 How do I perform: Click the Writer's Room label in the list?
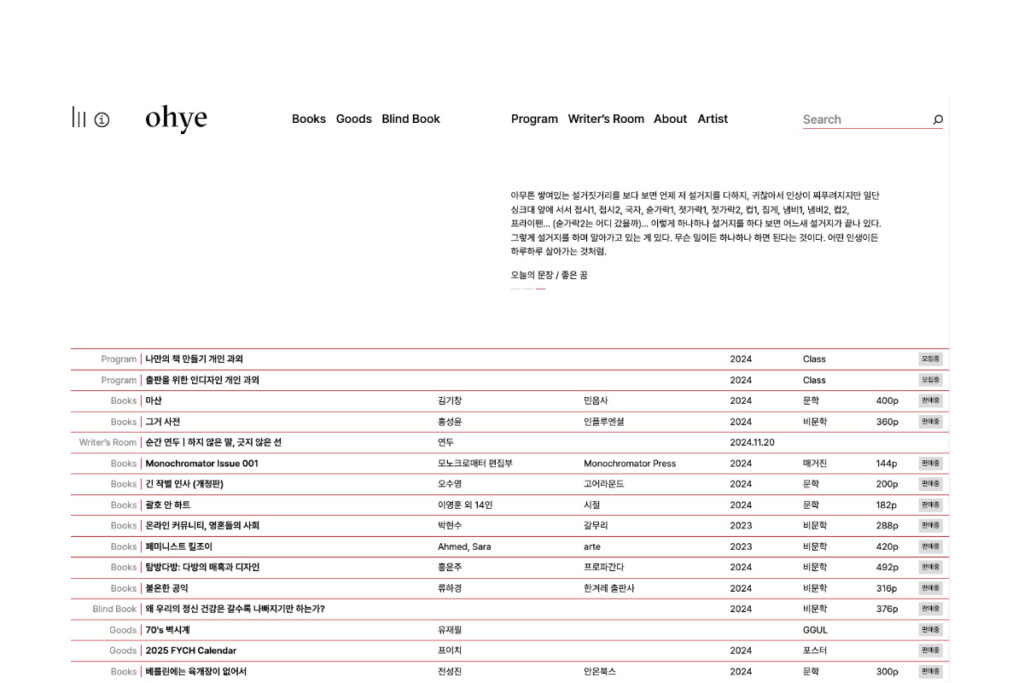pyautogui.click(x=108, y=443)
